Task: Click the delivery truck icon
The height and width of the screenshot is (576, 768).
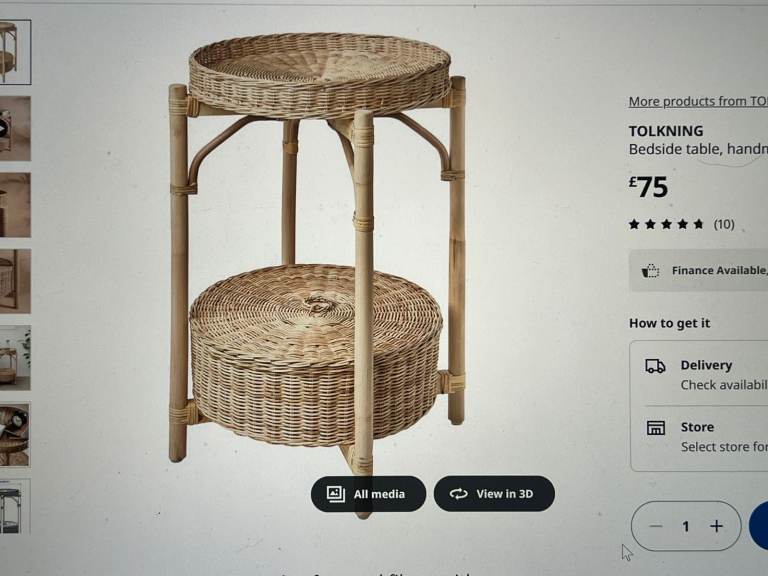Action: (x=656, y=367)
